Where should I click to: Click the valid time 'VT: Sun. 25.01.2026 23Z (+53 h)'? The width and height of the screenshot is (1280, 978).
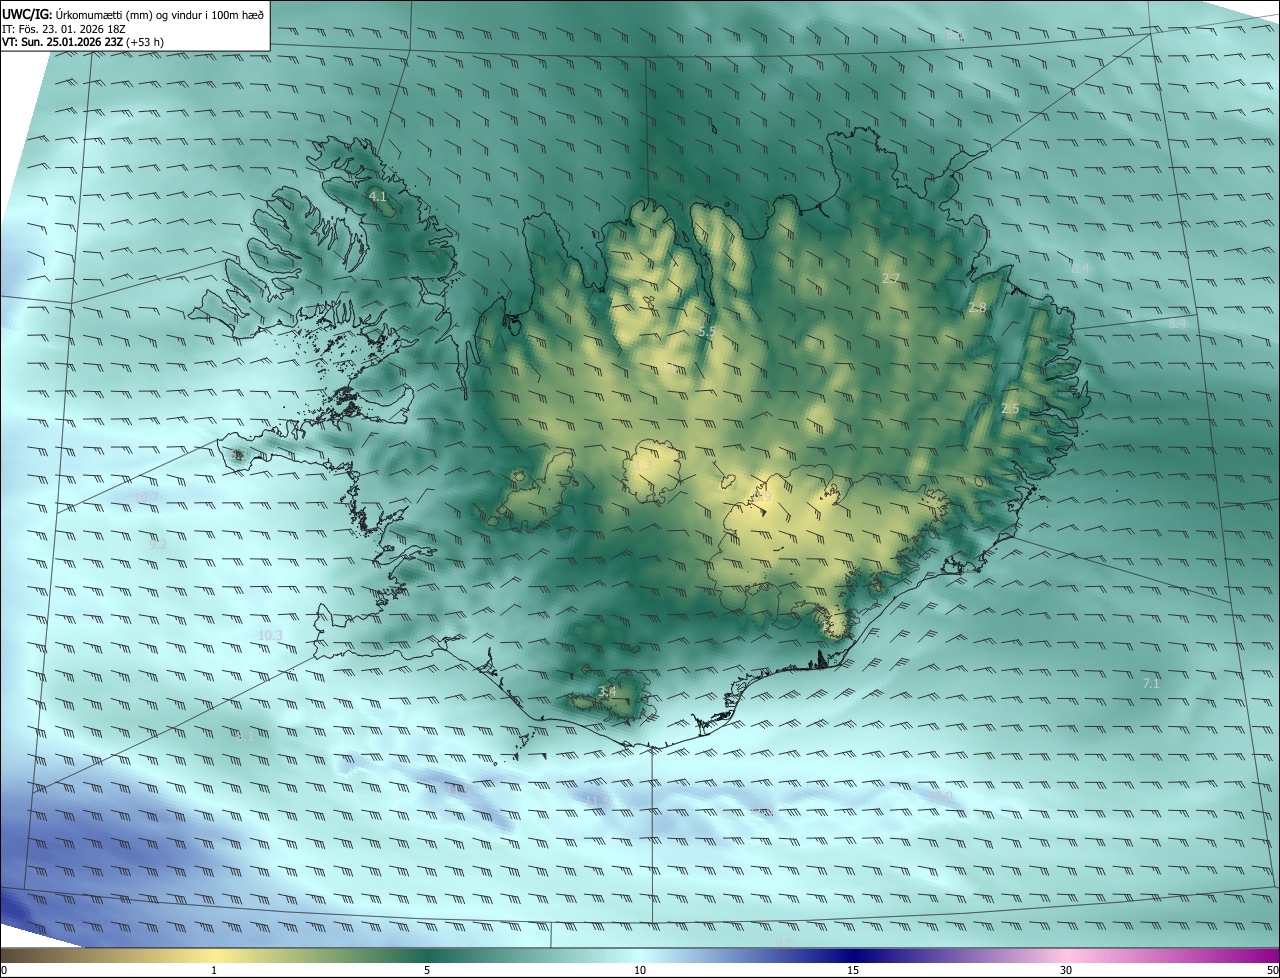click(83, 42)
